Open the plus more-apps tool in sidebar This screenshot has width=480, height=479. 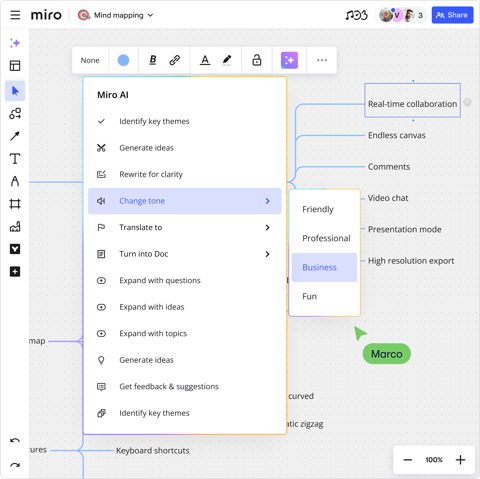tap(15, 272)
